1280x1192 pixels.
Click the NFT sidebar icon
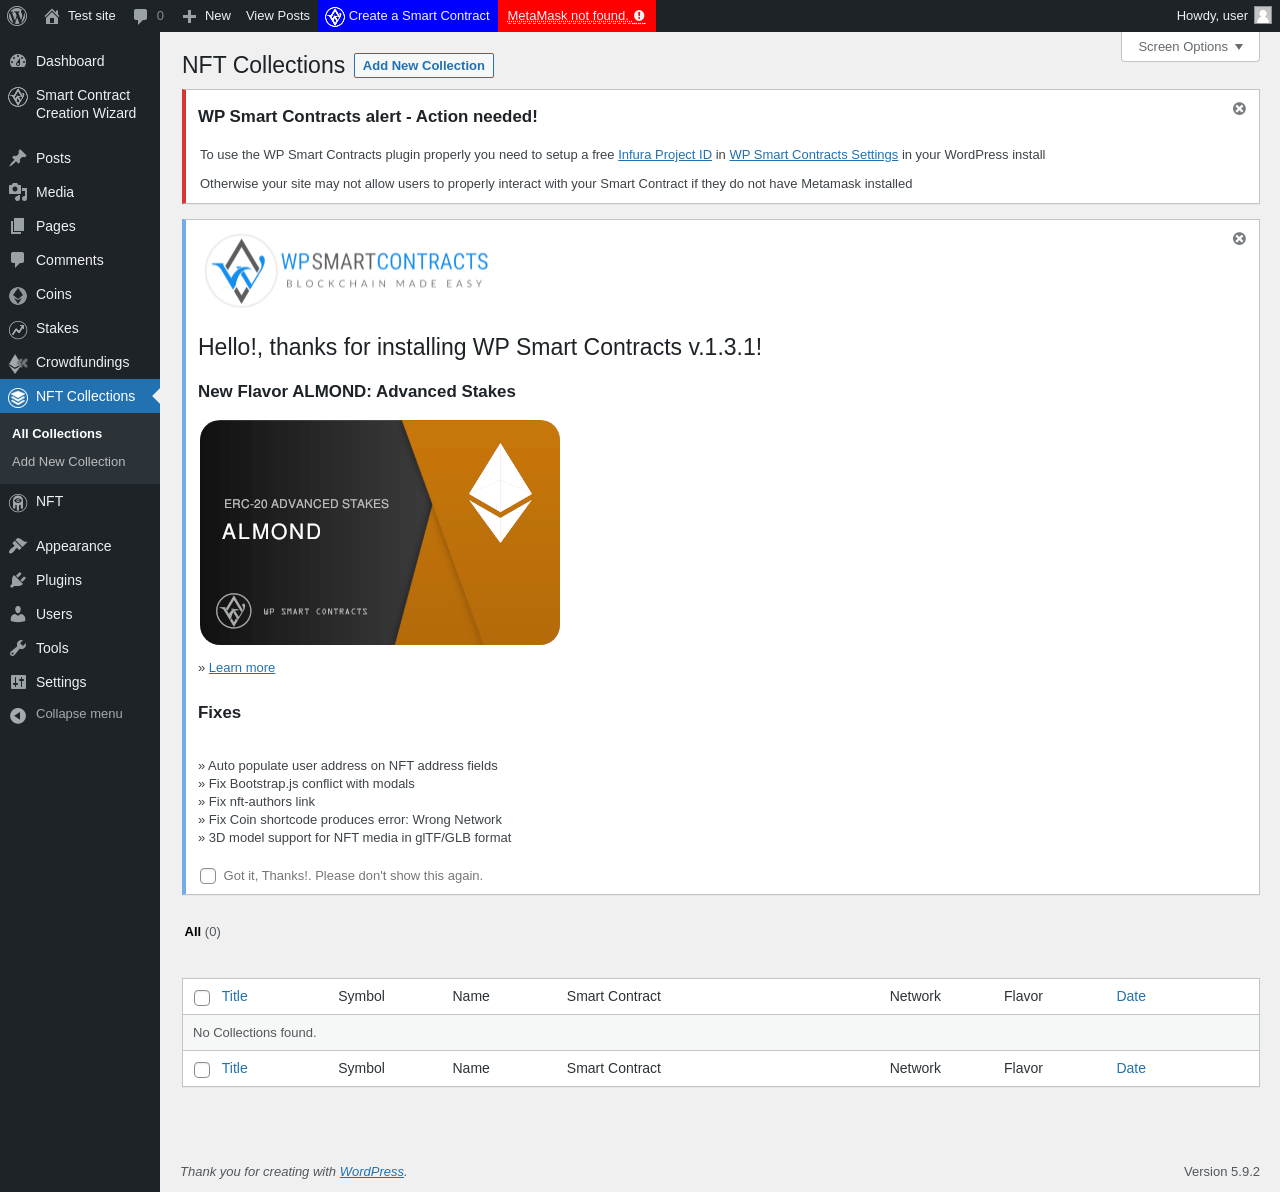[18, 502]
